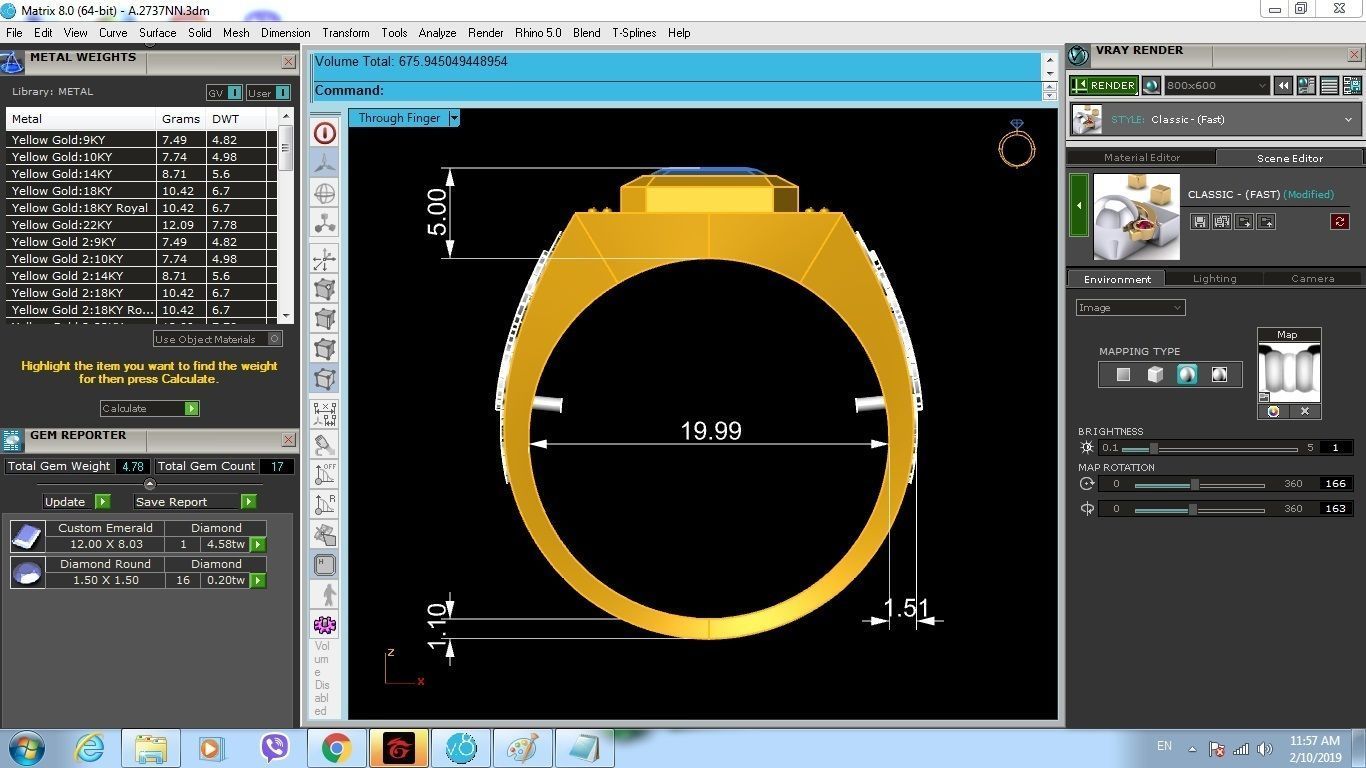
Task: Click the three-node molecule icon in viewport toolbar
Action: point(325,223)
